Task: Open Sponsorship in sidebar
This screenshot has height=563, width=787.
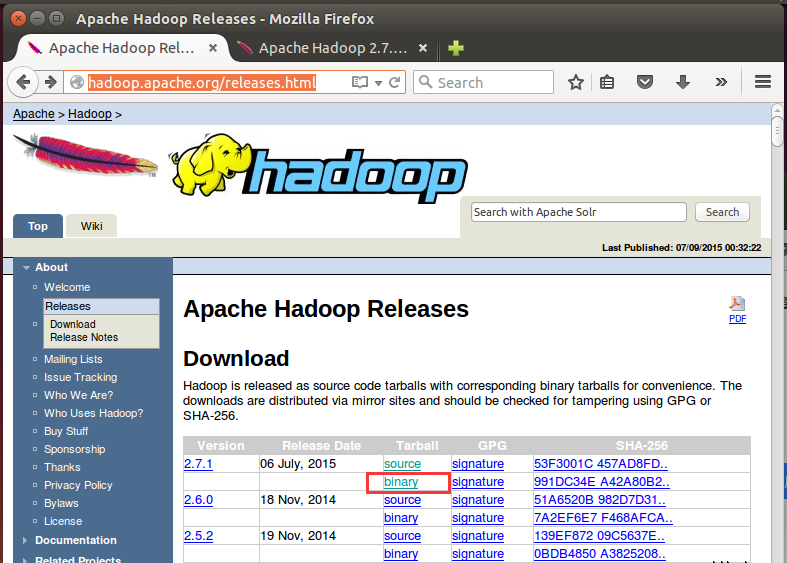Action: coord(75,450)
